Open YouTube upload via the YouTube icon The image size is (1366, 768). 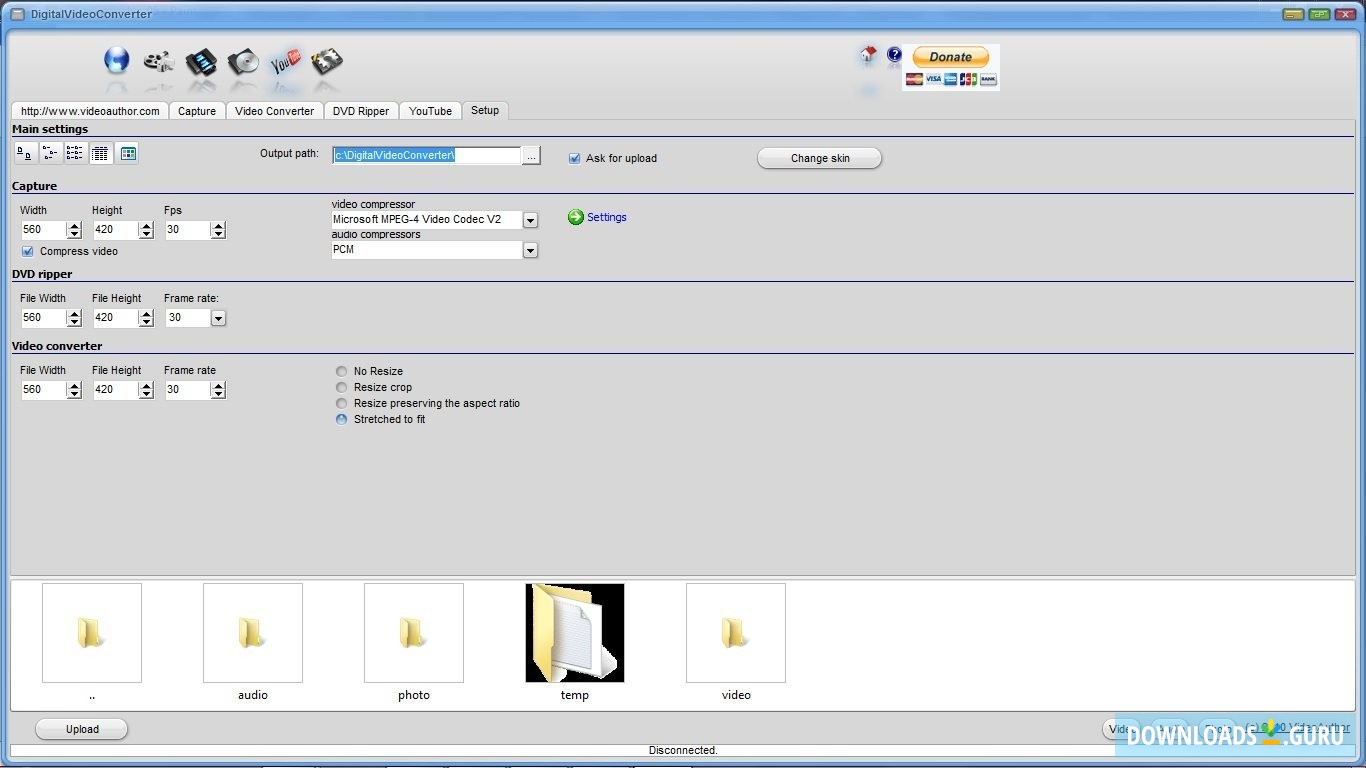coord(285,62)
